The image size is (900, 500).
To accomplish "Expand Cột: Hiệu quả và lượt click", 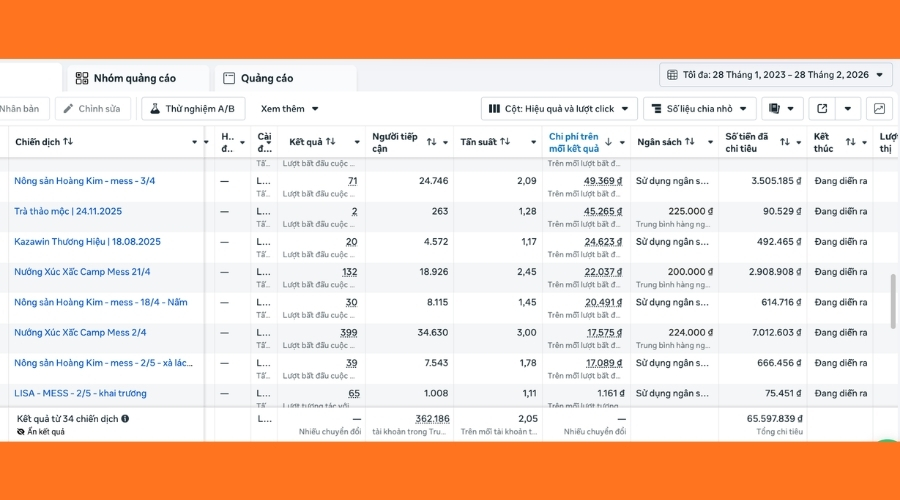I will [x=559, y=108].
